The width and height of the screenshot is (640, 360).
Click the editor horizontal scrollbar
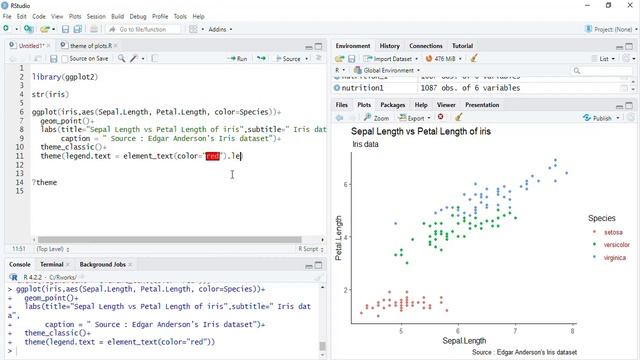coord(169,240)
